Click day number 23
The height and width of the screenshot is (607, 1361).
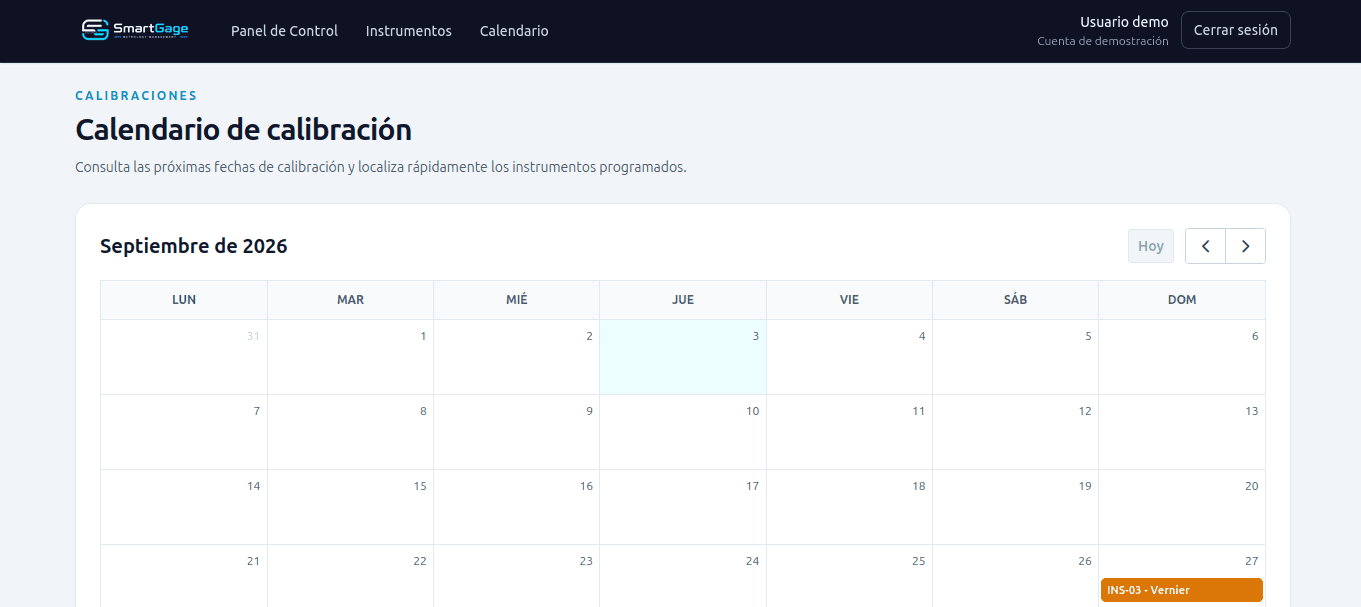586,561
